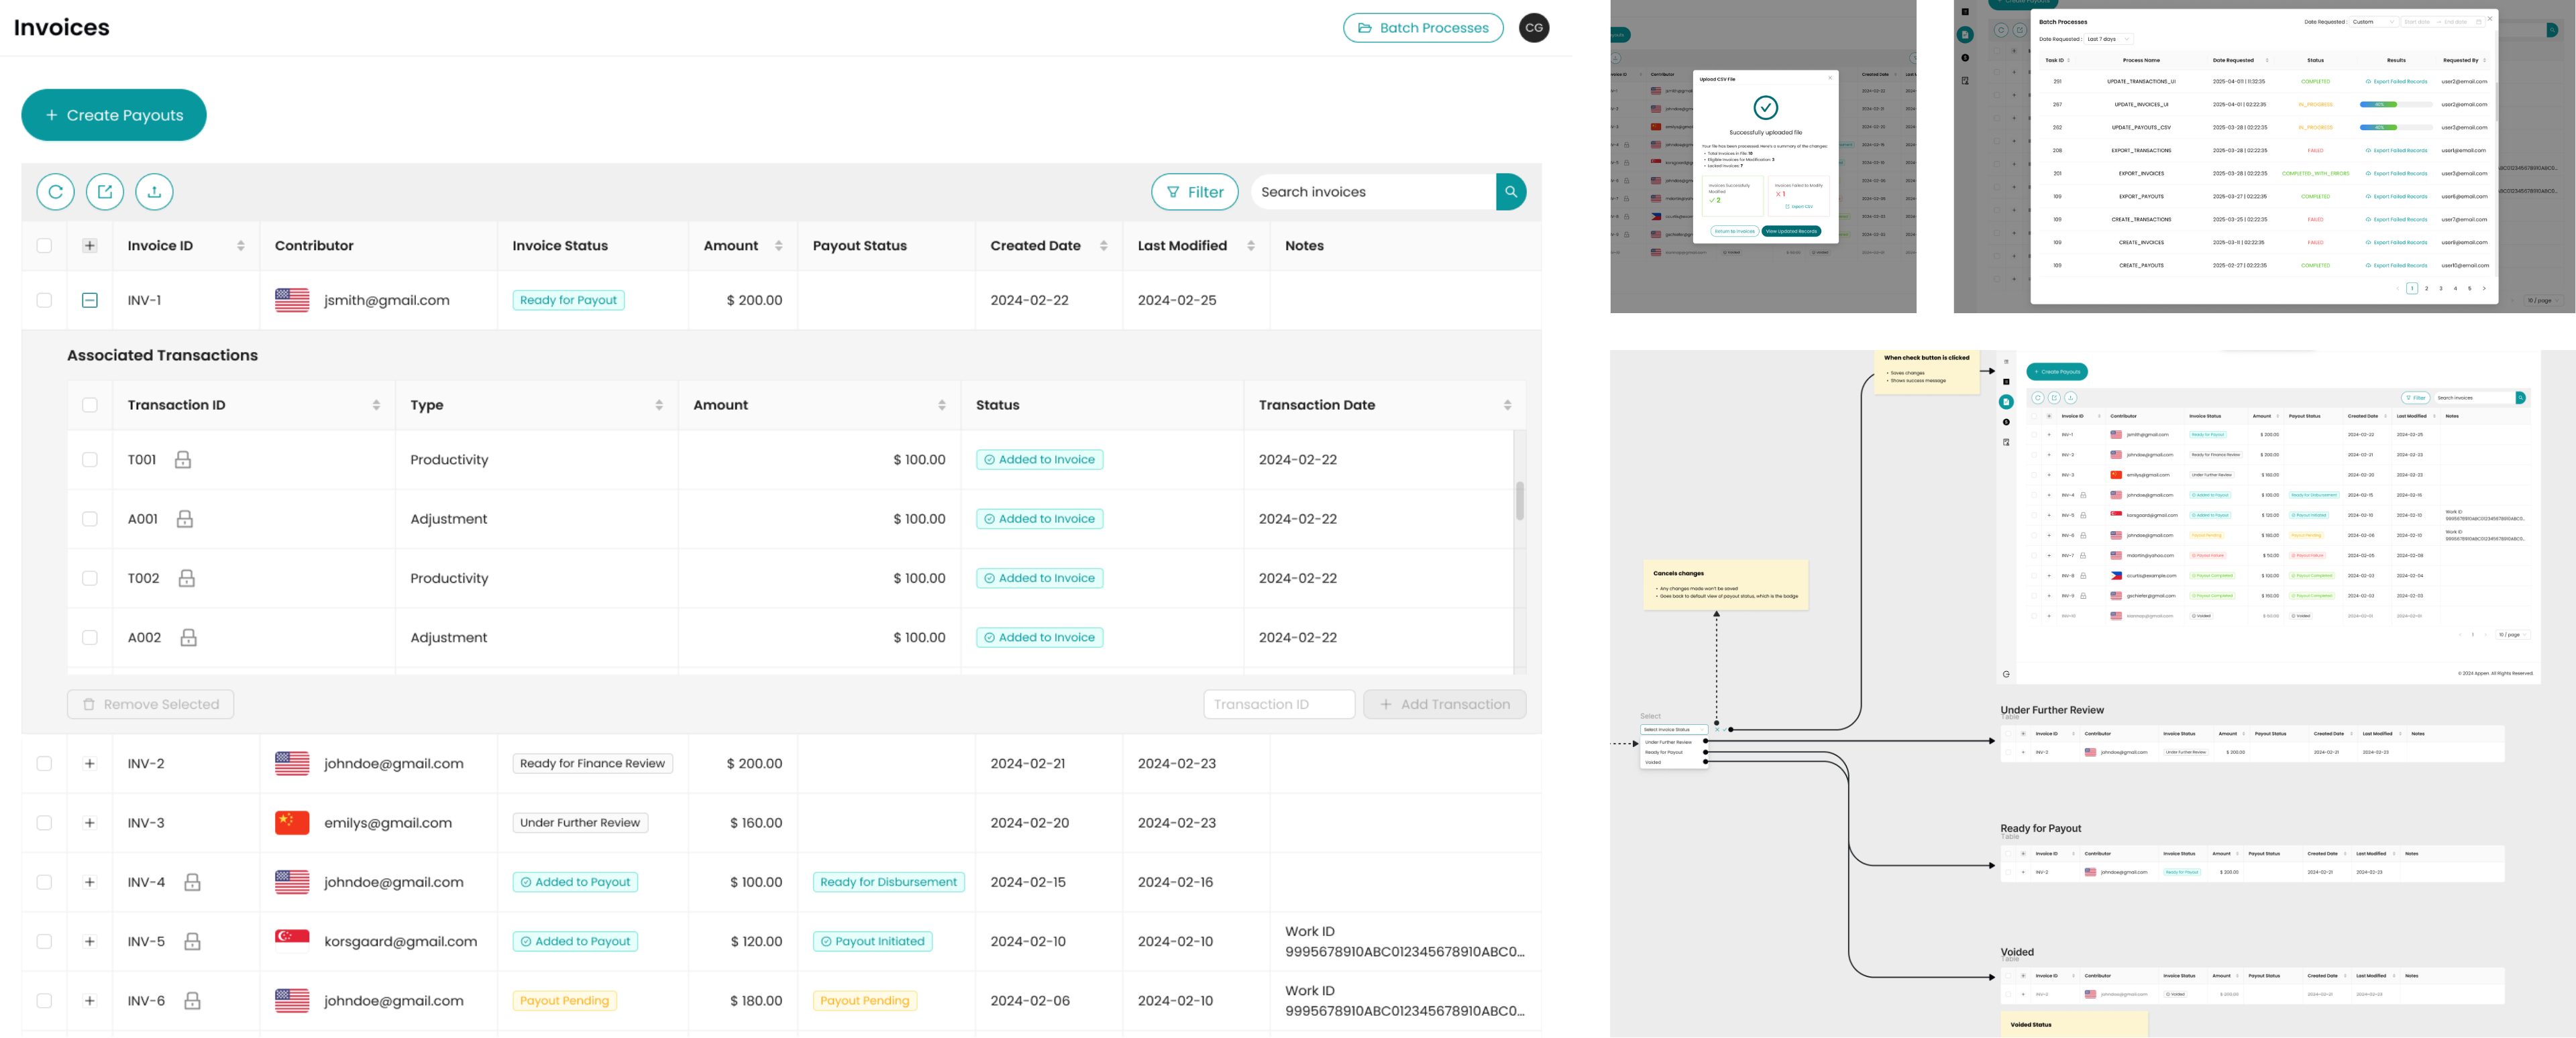Click the lock icon beside INV-6
Image resolution: width=2576 pixels, height=1038 pixels.
coord(193,1001)
